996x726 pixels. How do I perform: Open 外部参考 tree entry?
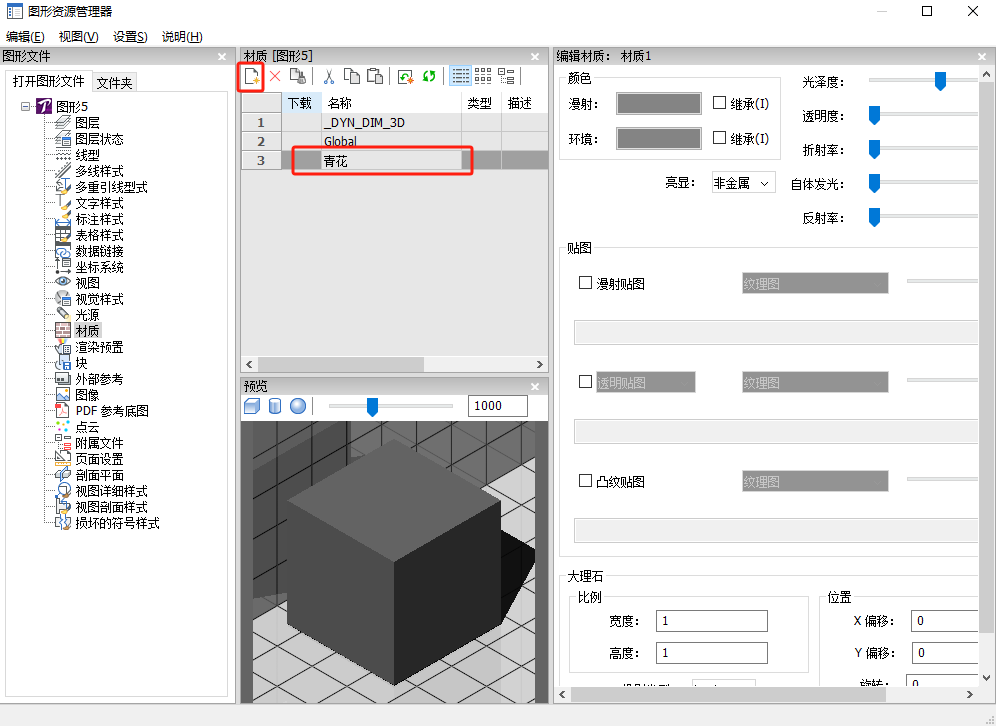click(99, 379)
